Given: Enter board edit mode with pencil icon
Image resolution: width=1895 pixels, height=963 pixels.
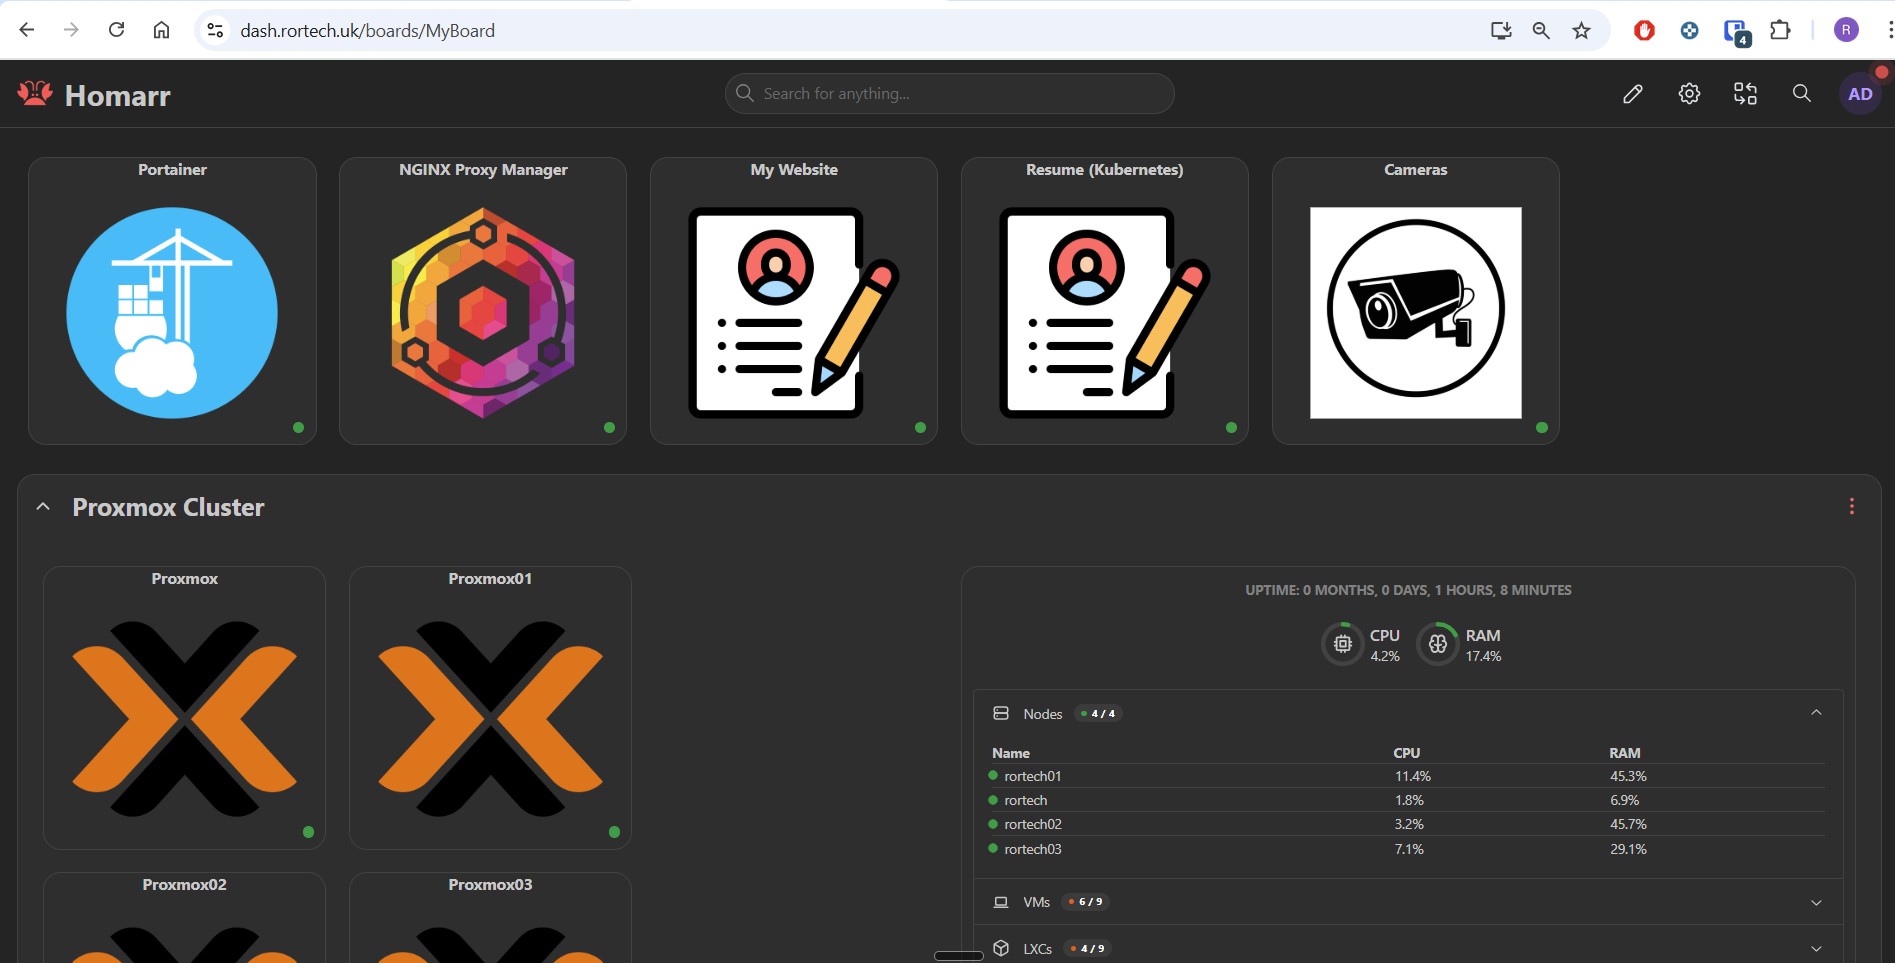Looking at the screenshot, I should pos(1633,94).
